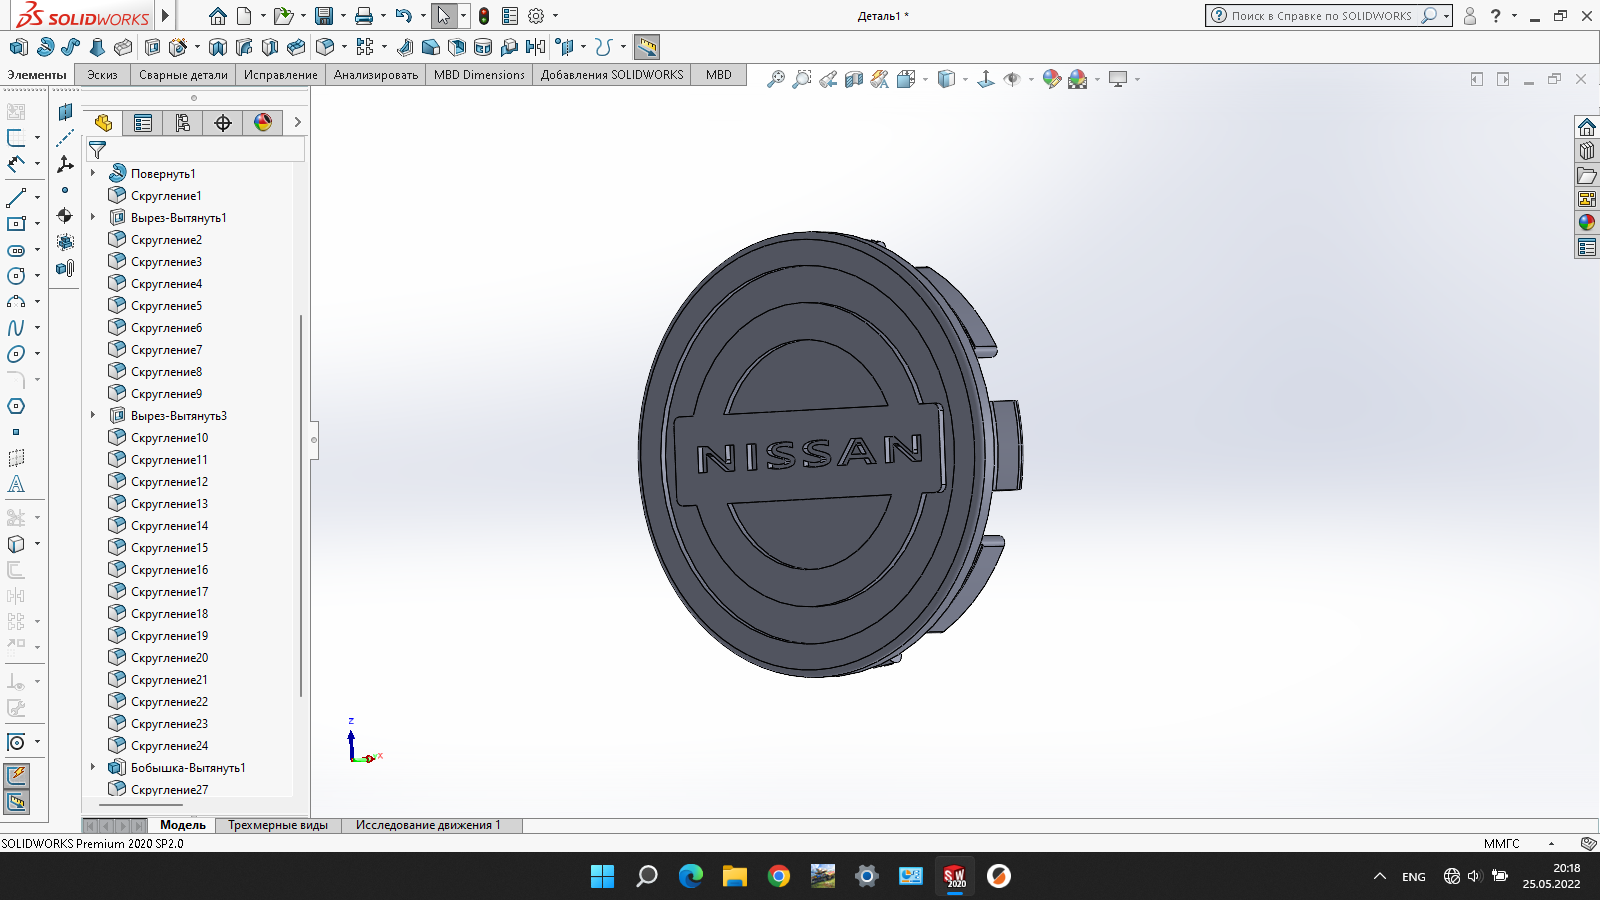Expand the Вырез-Вытянуть3 feature node
1600x900 pixels.
(x=93, y=415)
